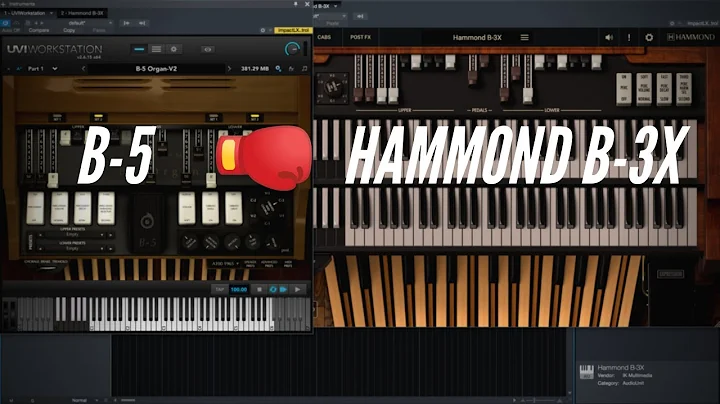Start playback in UVI Workstation transport
720x404 pixels.
tap(298, 289)
